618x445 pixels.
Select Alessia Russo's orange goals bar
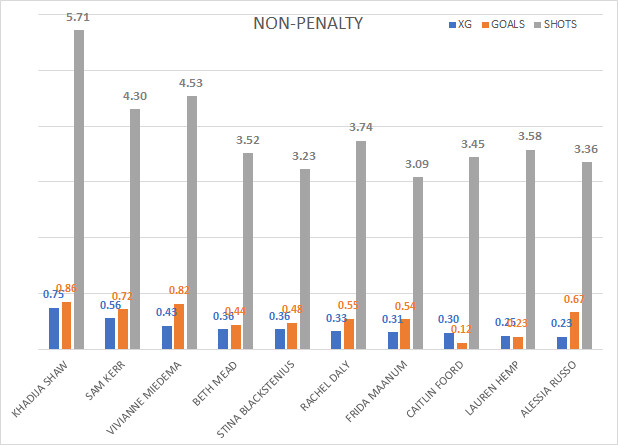574,330
